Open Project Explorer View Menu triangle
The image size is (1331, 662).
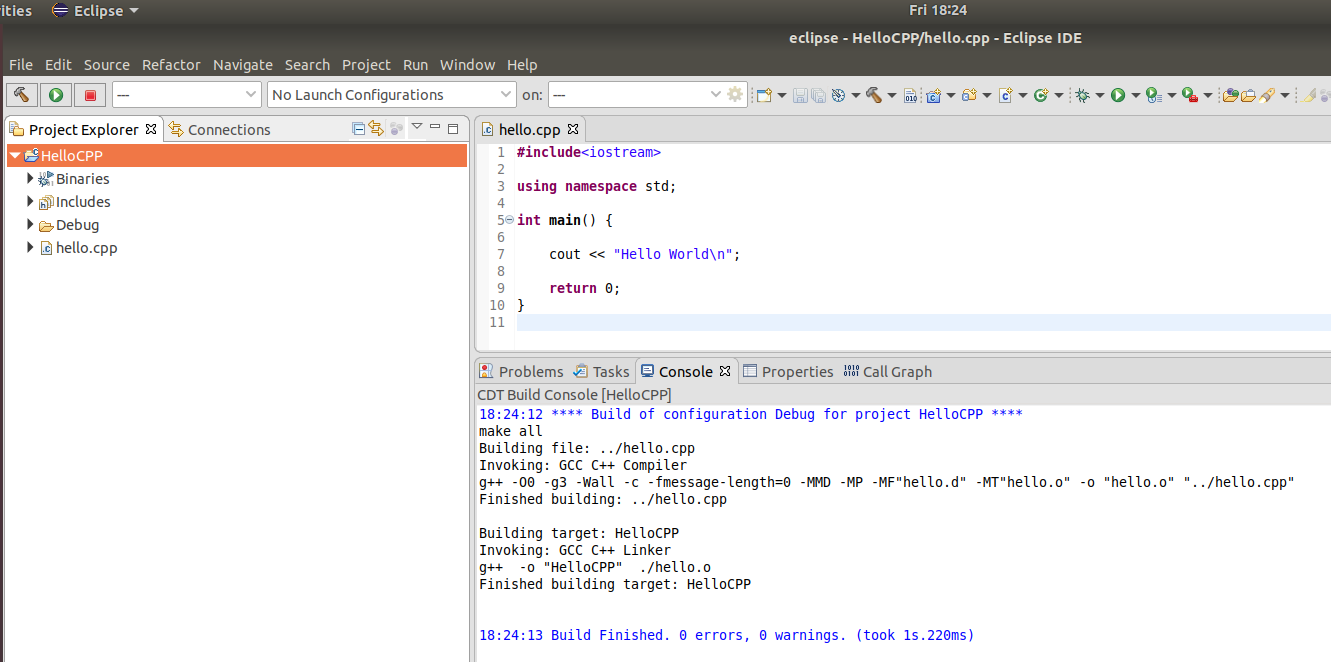tap(417, 127)
